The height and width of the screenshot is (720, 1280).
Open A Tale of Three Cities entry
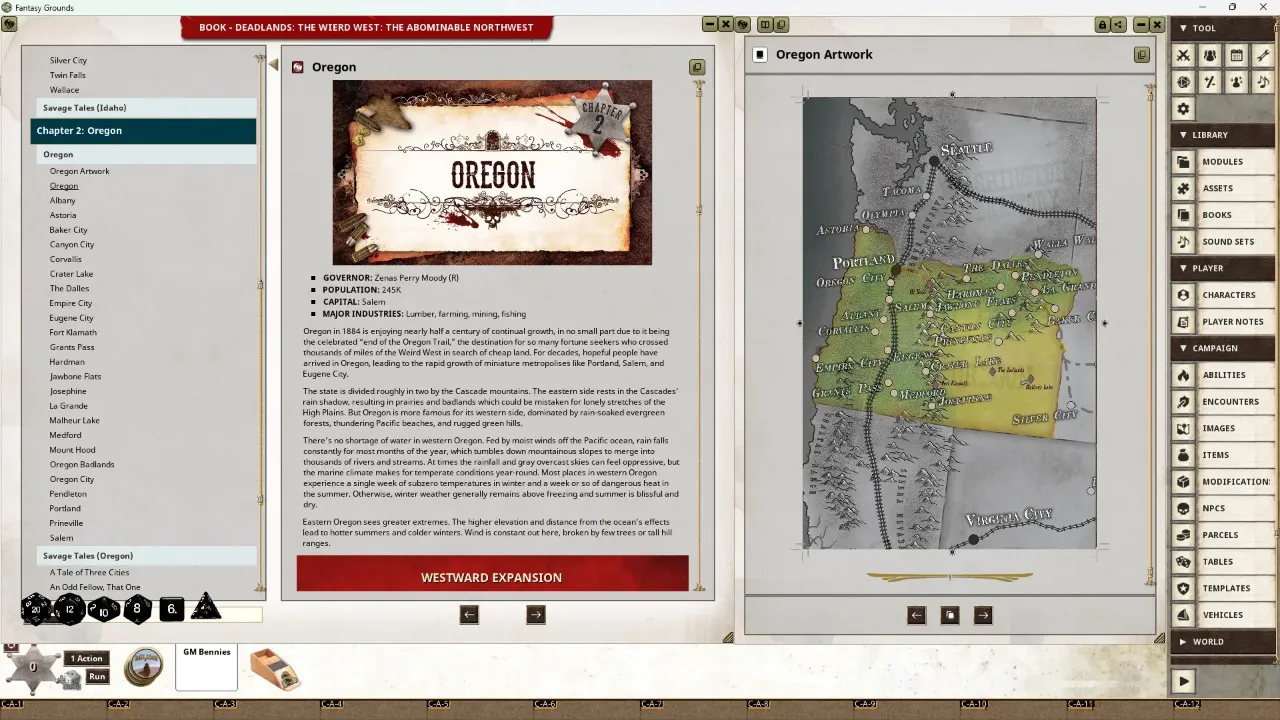pos(89,573)
